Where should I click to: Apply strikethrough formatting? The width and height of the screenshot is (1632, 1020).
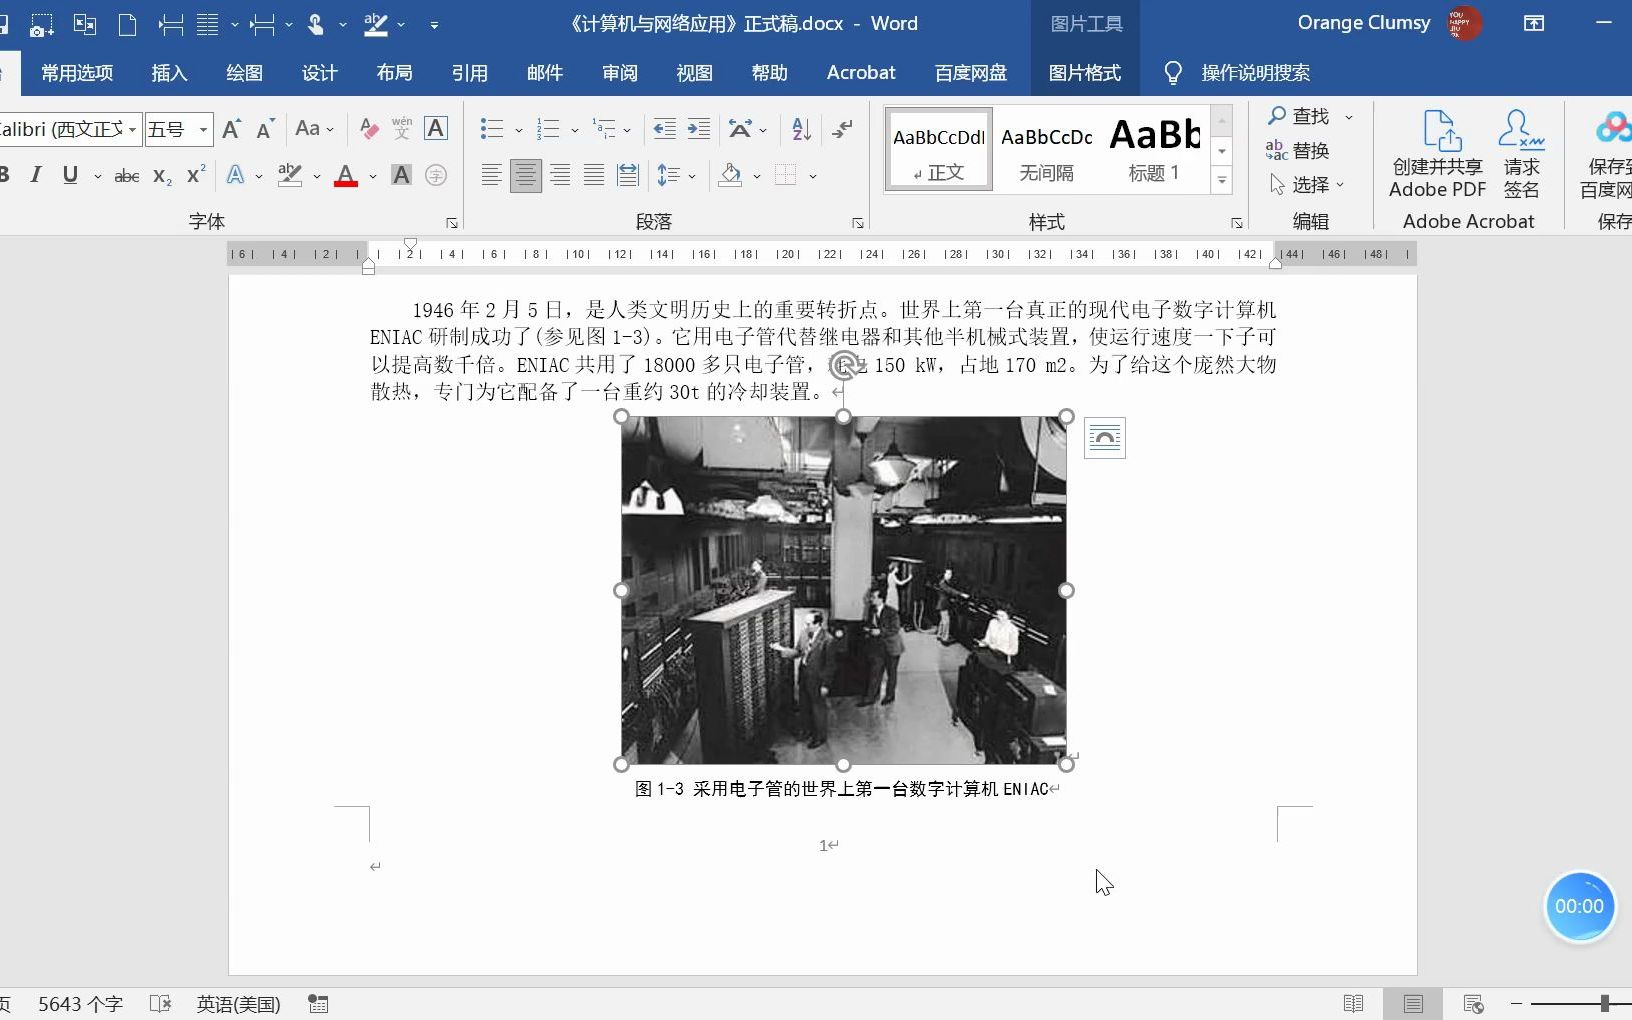pyautogui.click(x=126, y=175)
